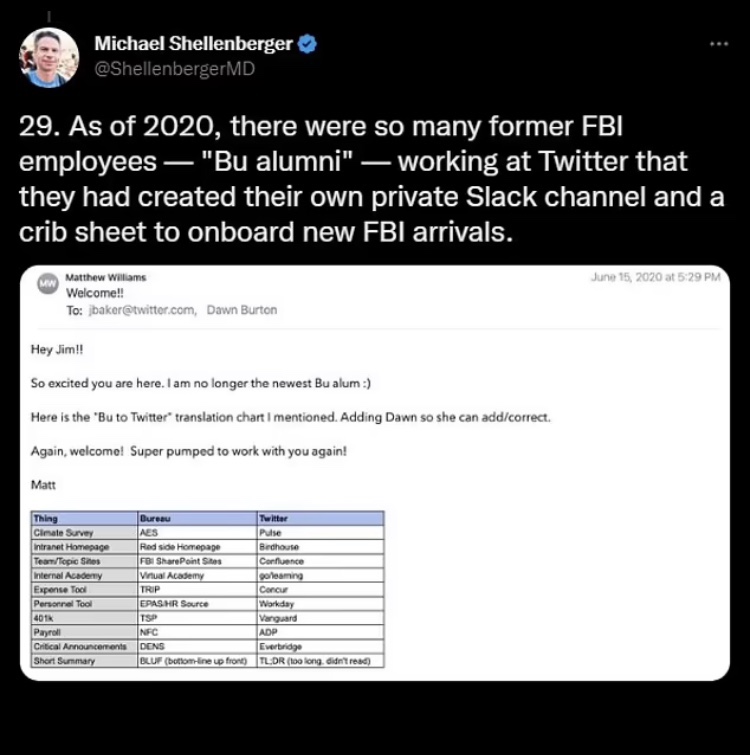Click Michael Shellenberger's profile photo
750x755 pixels.
click(49, 57)
